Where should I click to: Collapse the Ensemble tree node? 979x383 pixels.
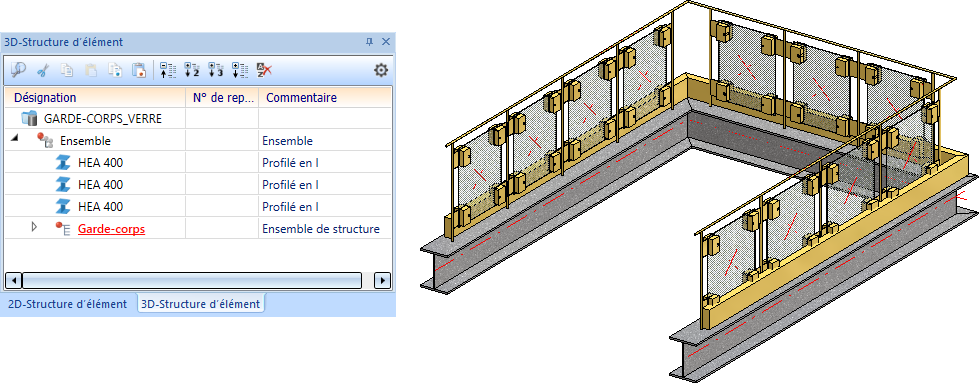14,141
